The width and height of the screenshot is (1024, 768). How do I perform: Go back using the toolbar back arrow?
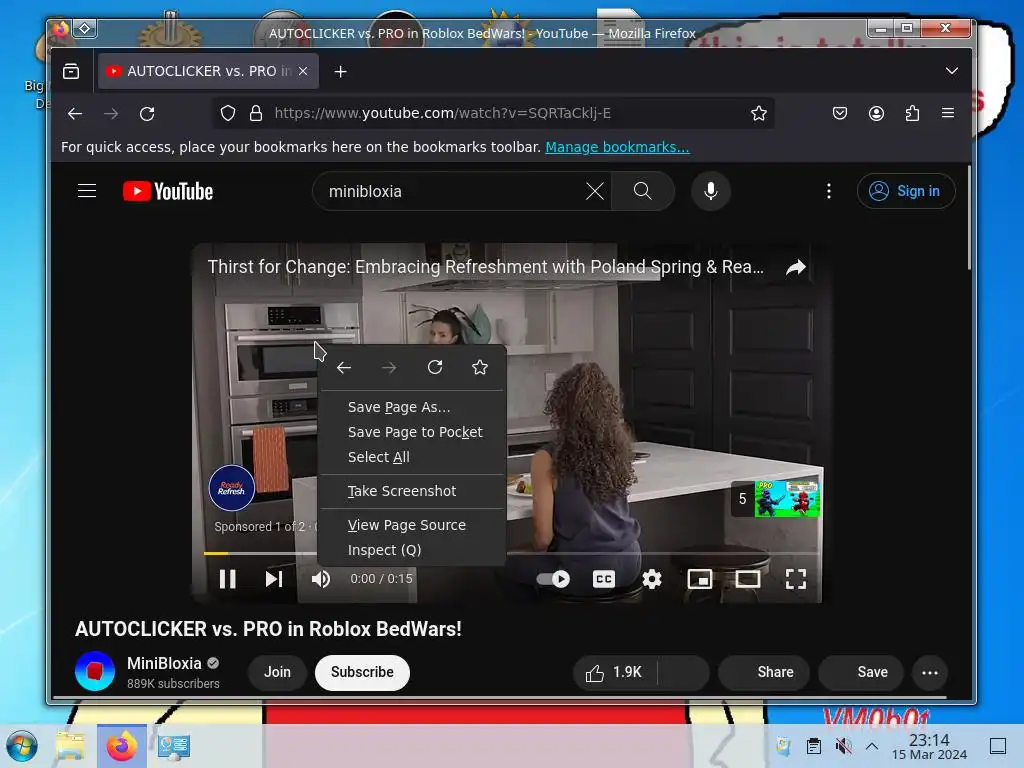pyautogui.click(x=75, y=114)
